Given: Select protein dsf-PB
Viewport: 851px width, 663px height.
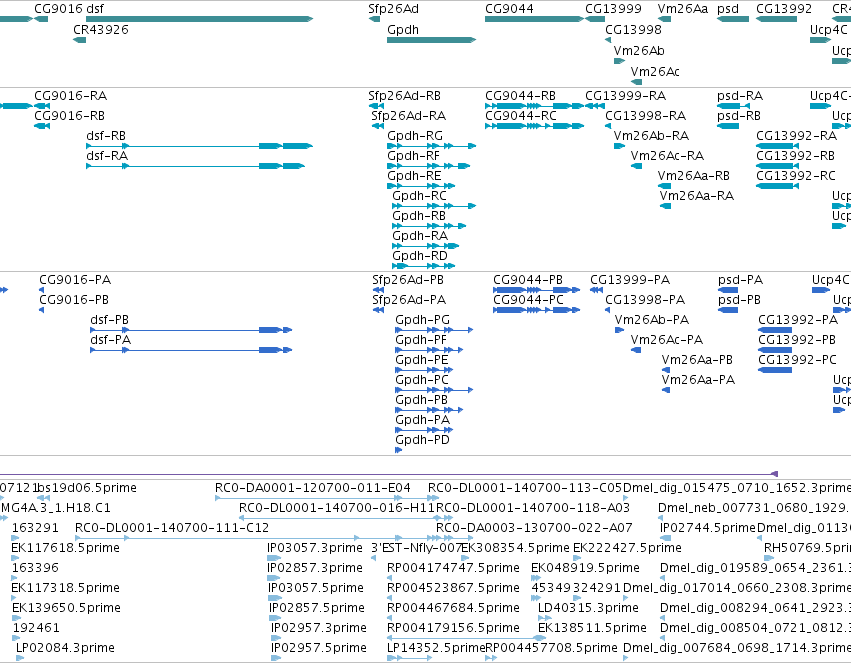Looking at the screenshot, I should point(191,330).
